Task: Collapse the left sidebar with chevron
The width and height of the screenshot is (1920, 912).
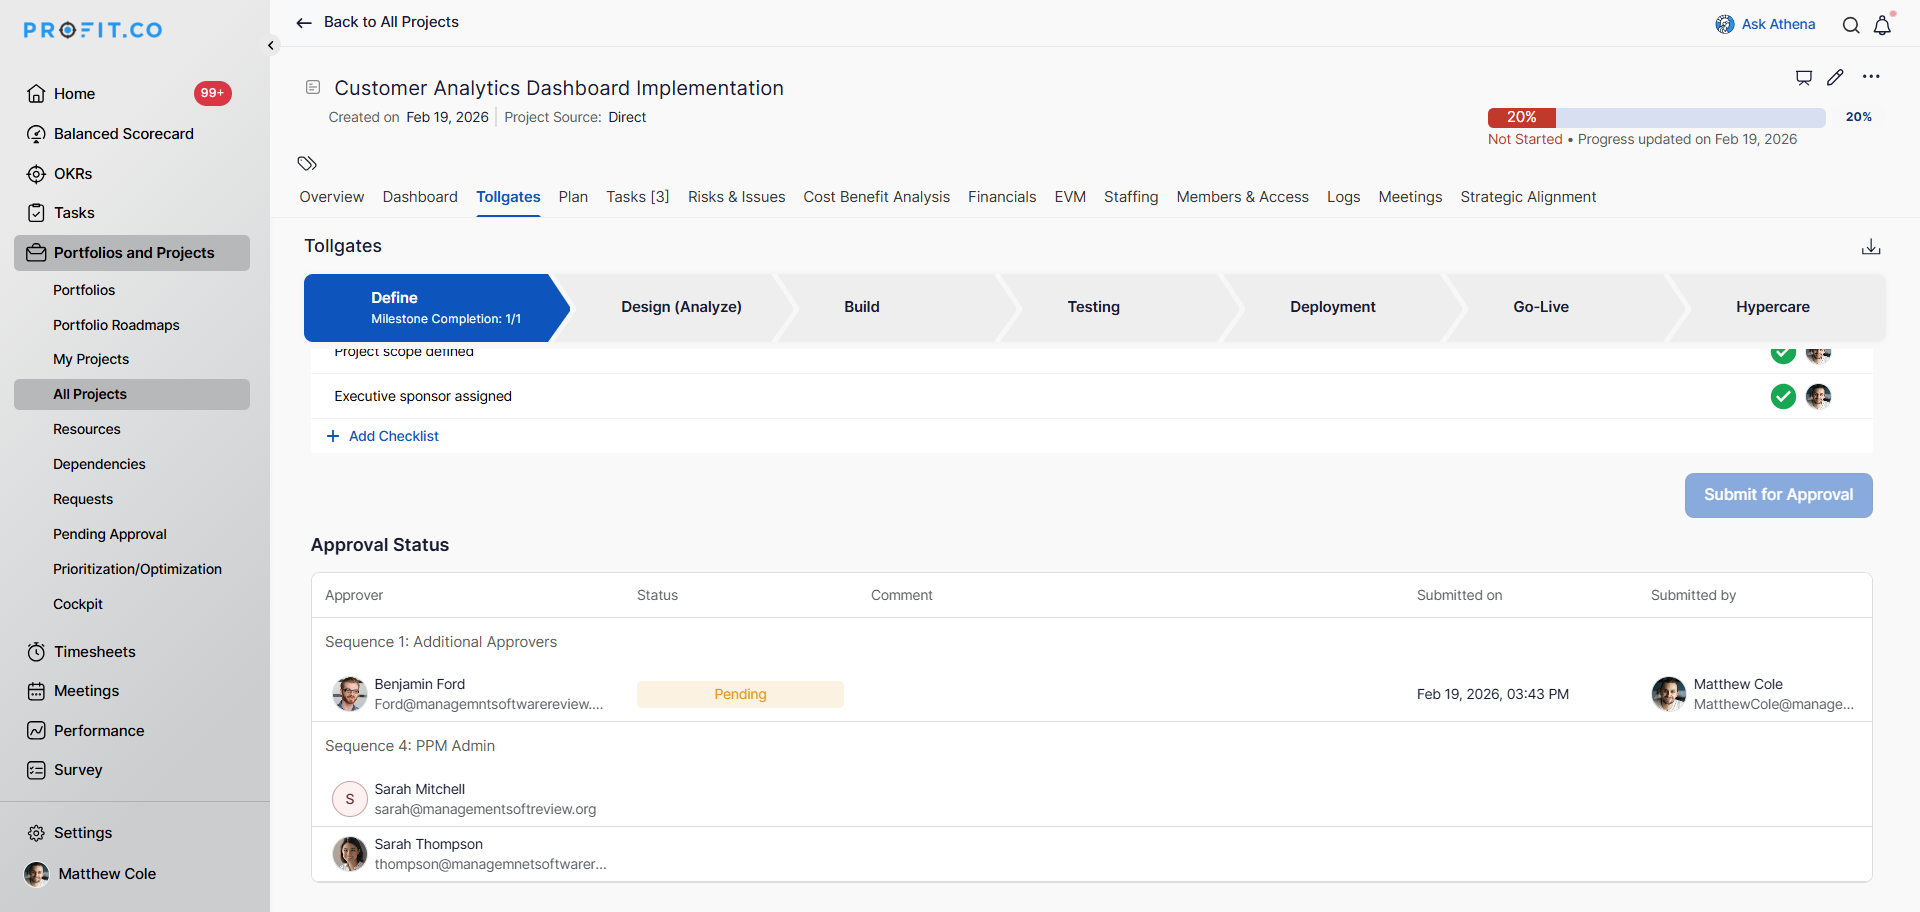Action: point(271,45)
